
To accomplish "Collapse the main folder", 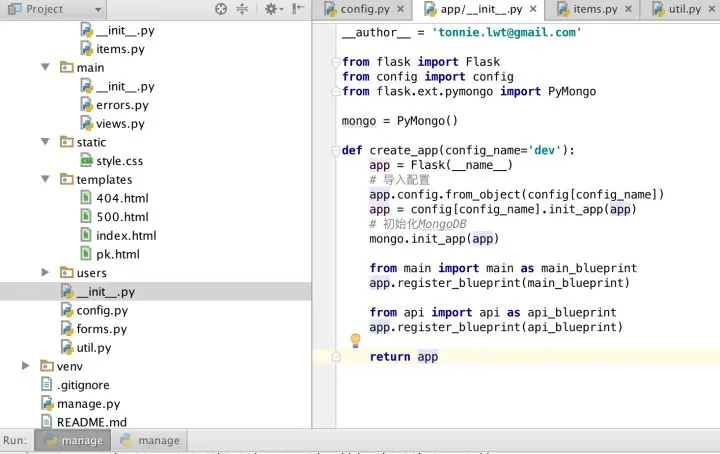I will click(45, 68).
